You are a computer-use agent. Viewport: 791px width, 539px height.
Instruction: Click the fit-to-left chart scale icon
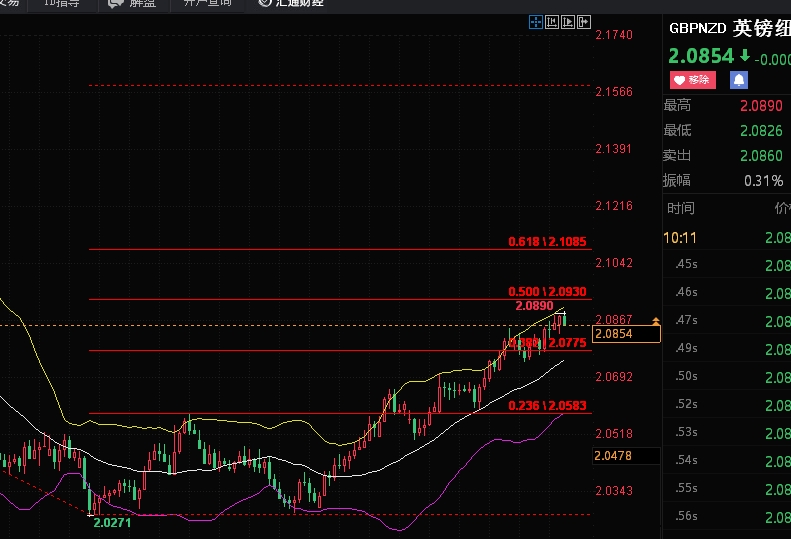click(x=552, y=22)
